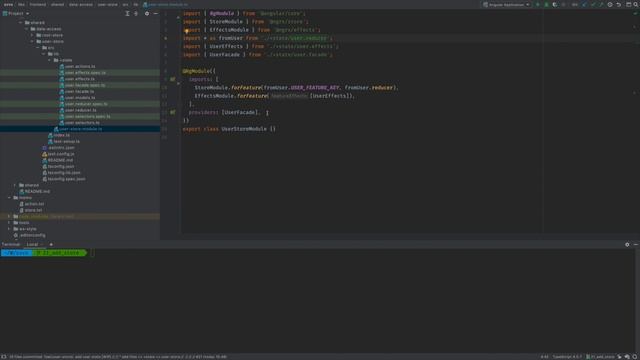Hide the terminal panel with minus icon
The height and width of the screenshot is (360, 640).
(636, 244)
